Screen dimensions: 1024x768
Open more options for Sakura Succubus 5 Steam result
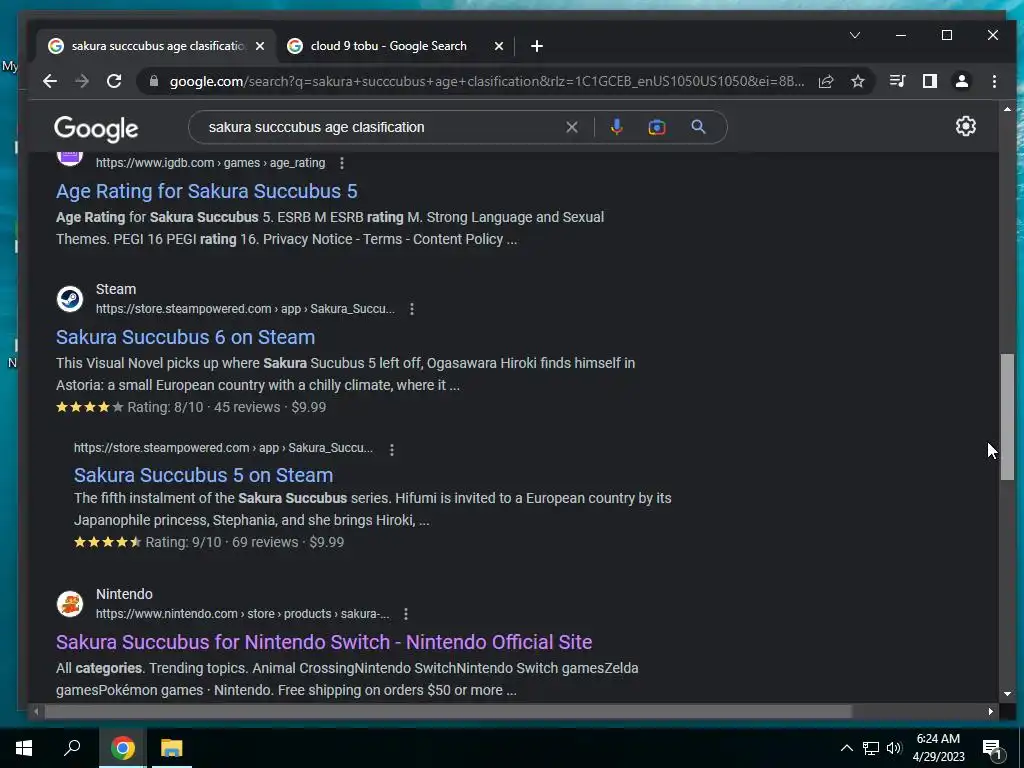tap(392, 449)
